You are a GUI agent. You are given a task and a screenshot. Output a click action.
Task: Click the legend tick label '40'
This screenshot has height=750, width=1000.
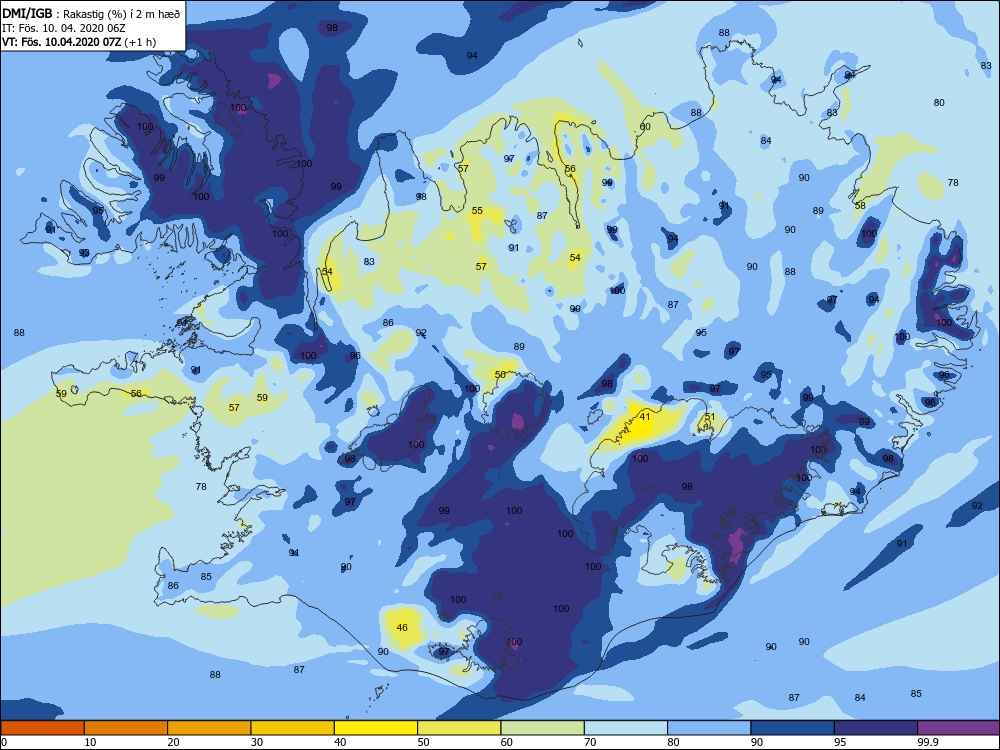click(x=340, y=742)
